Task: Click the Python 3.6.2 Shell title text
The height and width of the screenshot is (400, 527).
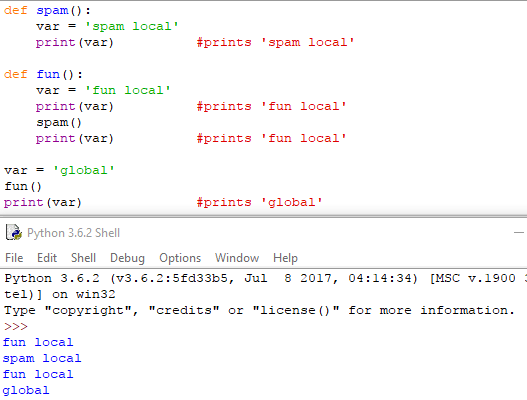Action: (x=73, y=233)
